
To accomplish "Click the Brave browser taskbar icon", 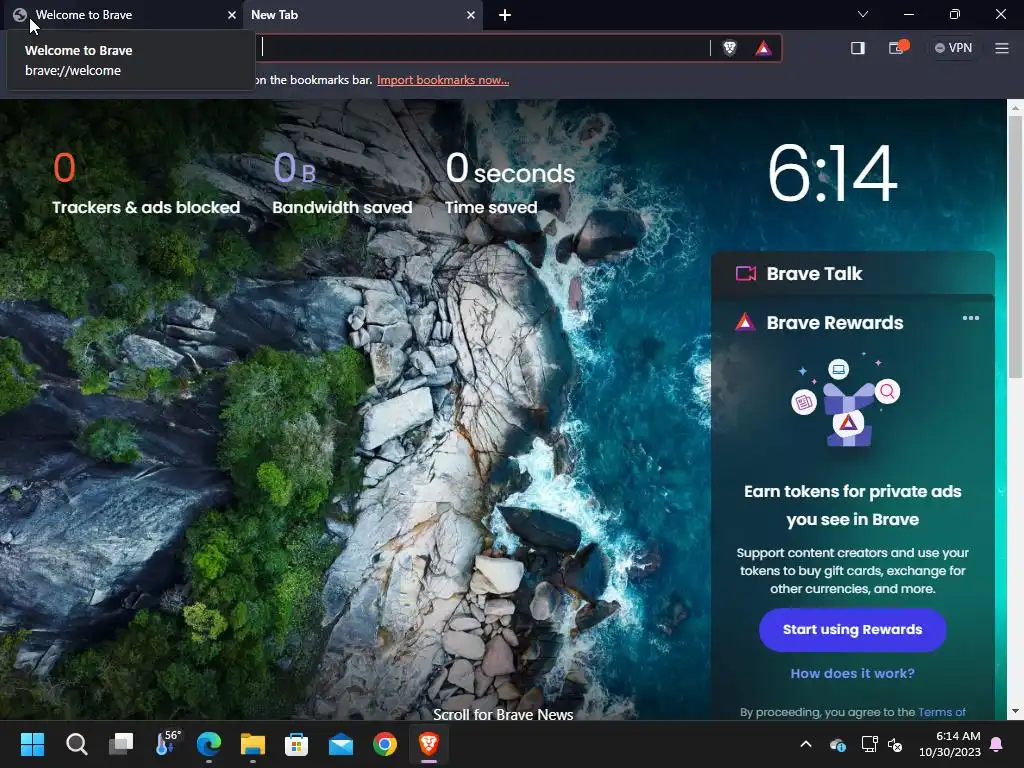I will pos(429,744).
